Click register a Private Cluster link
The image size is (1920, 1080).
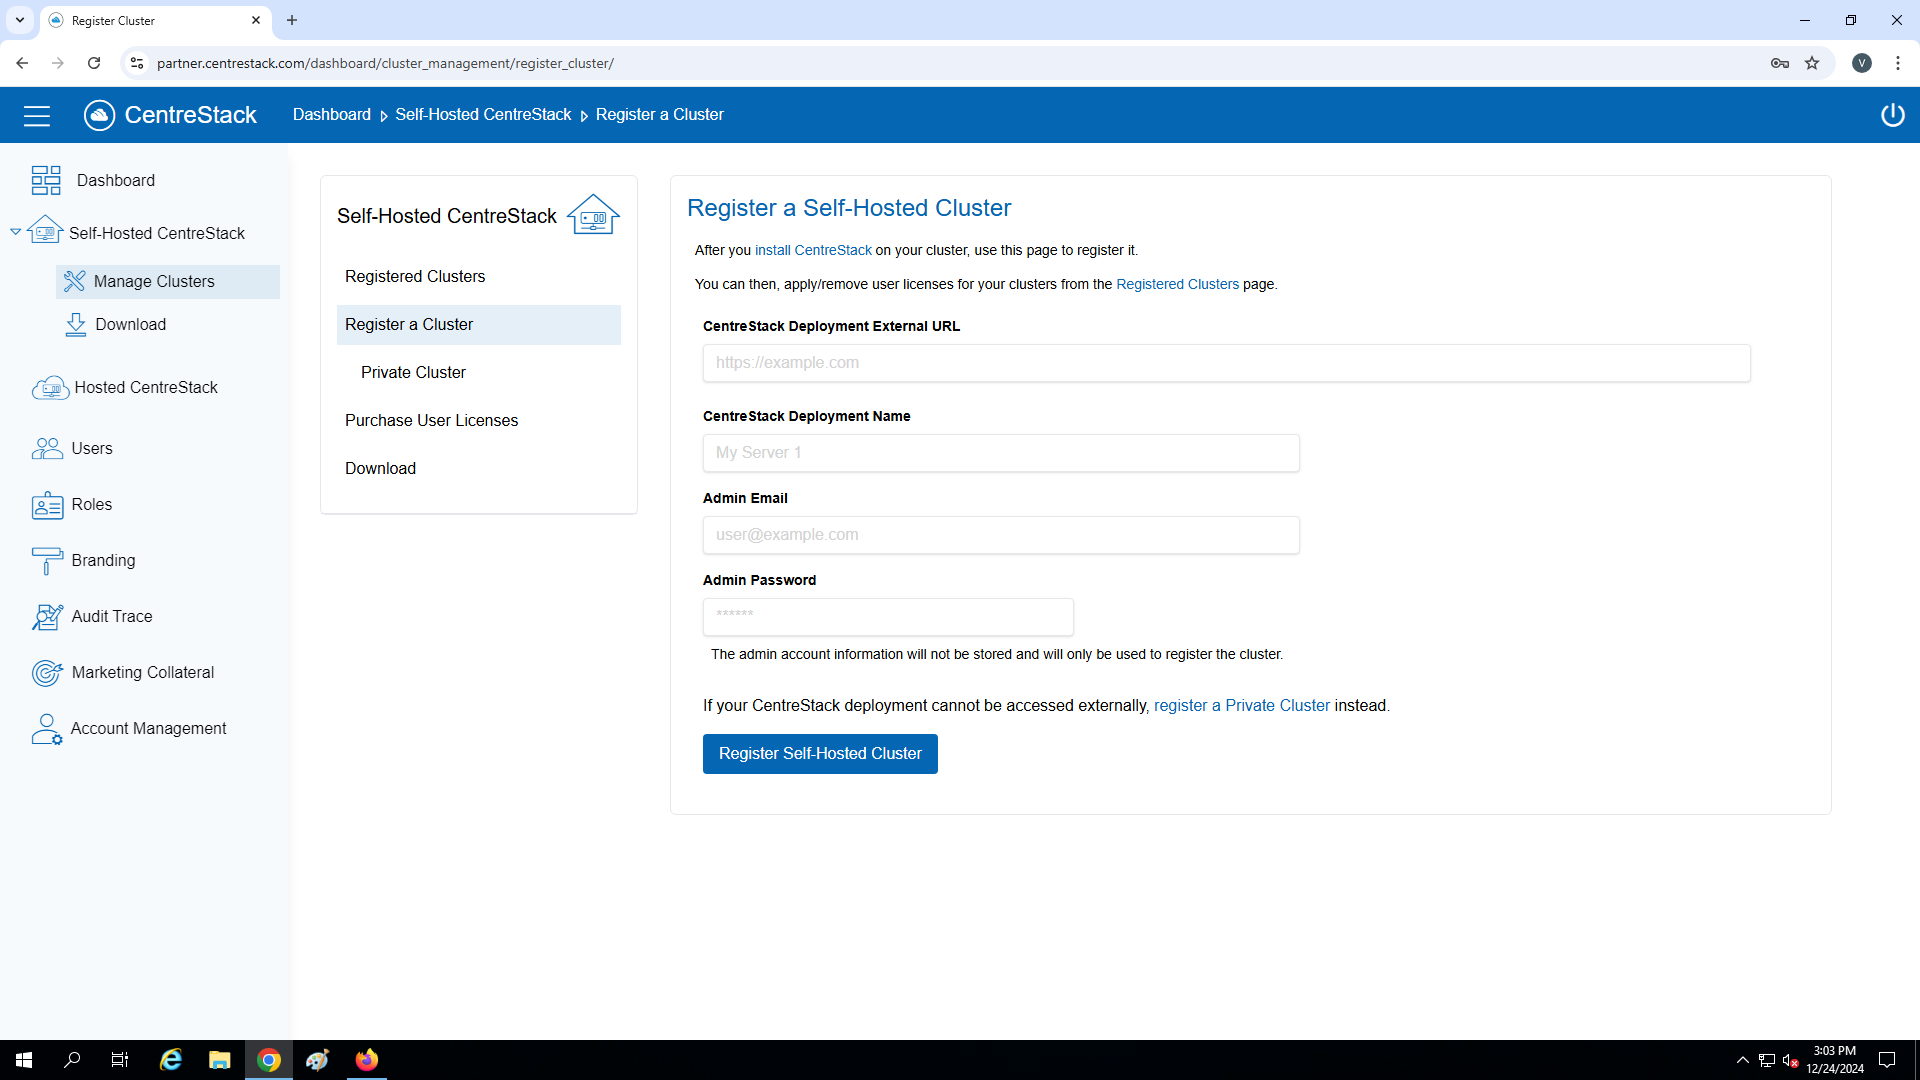click(1241, 706)
